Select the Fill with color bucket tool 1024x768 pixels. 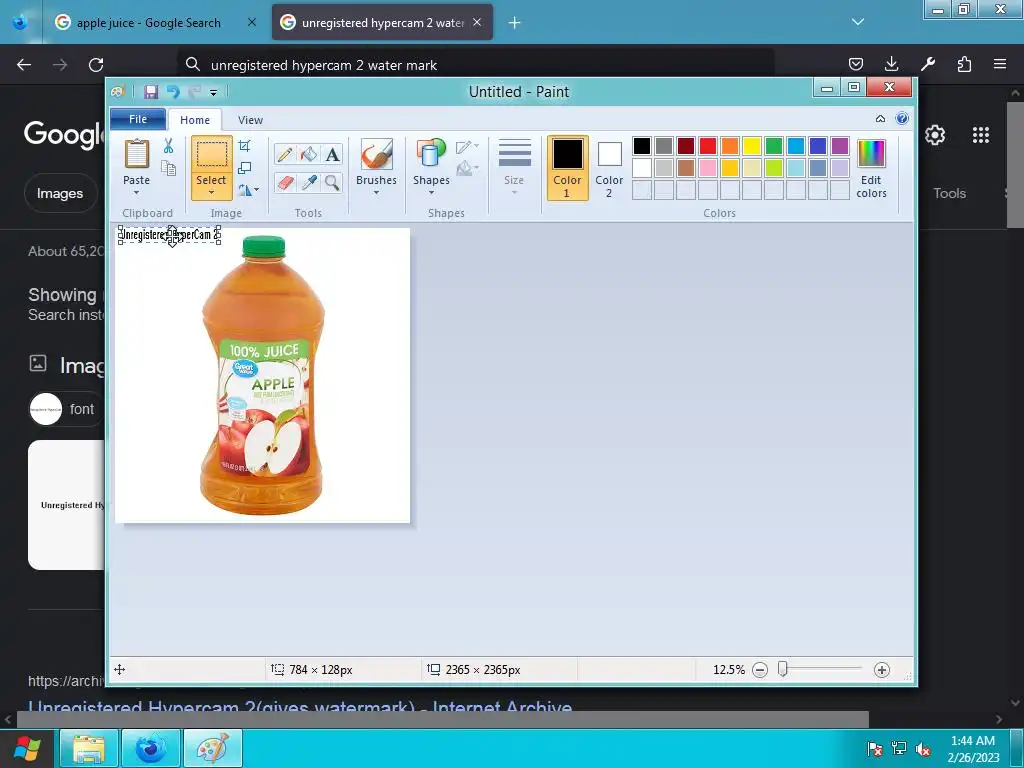(308, 154)
